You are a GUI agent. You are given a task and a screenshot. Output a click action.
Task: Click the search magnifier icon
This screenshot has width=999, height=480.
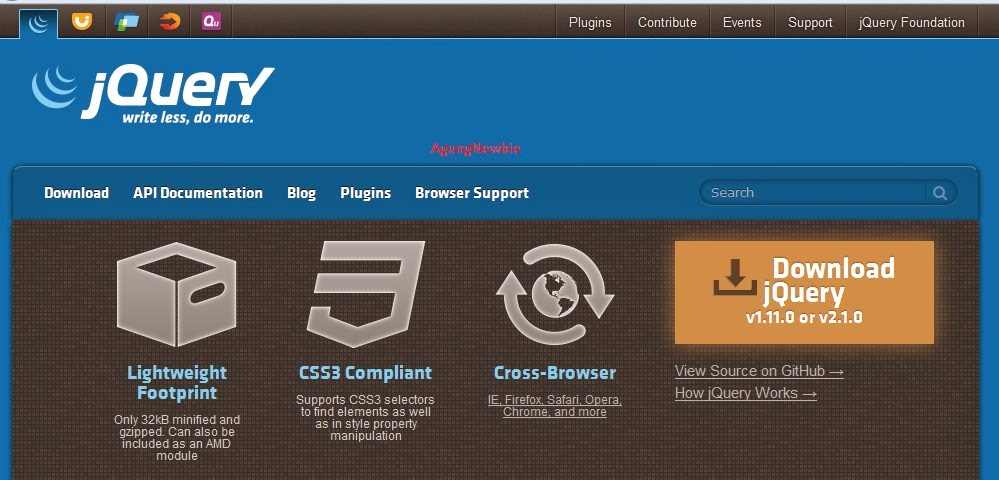pyautogui.click(x=940, y=193)
